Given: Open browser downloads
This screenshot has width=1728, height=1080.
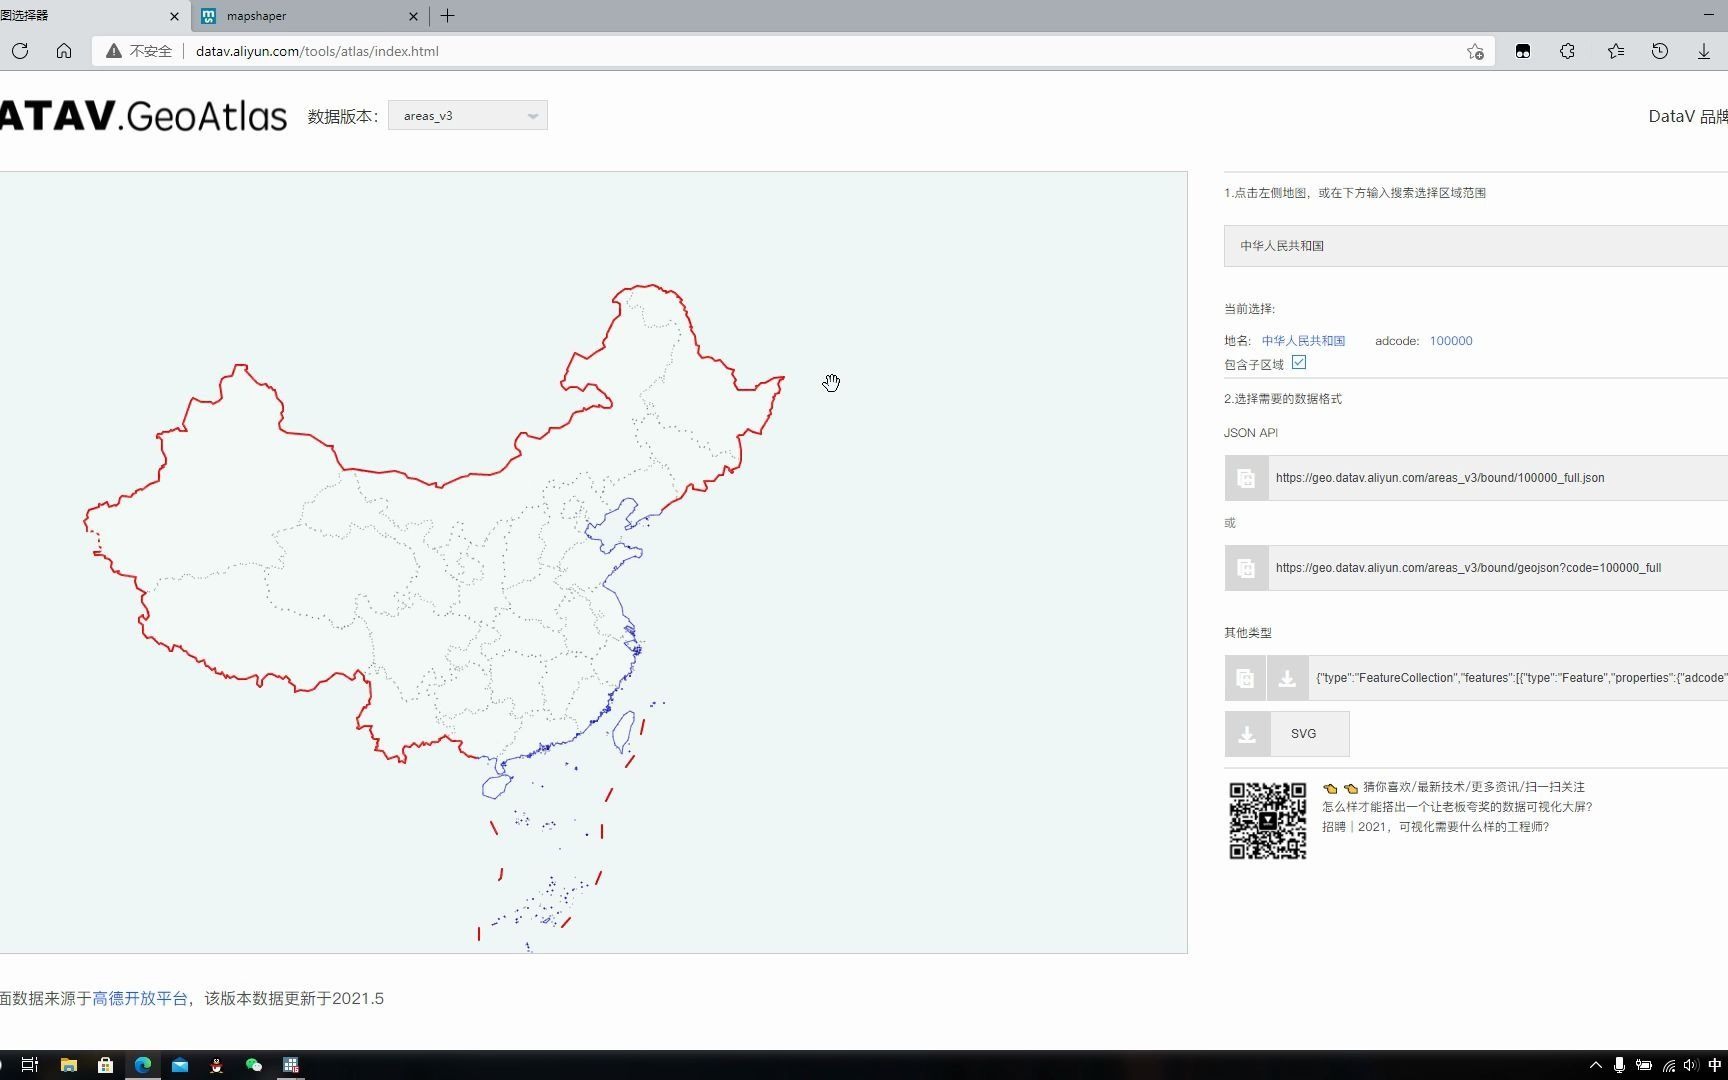Looking at the screenshot, I should click(x=1704, y=51).
